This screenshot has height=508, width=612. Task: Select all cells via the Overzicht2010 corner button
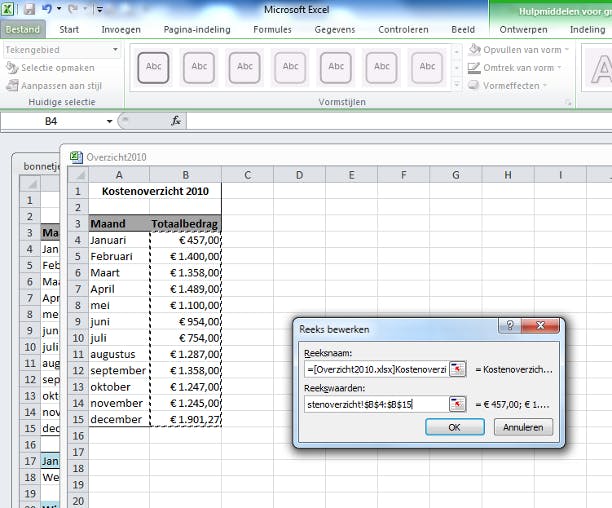78,175
